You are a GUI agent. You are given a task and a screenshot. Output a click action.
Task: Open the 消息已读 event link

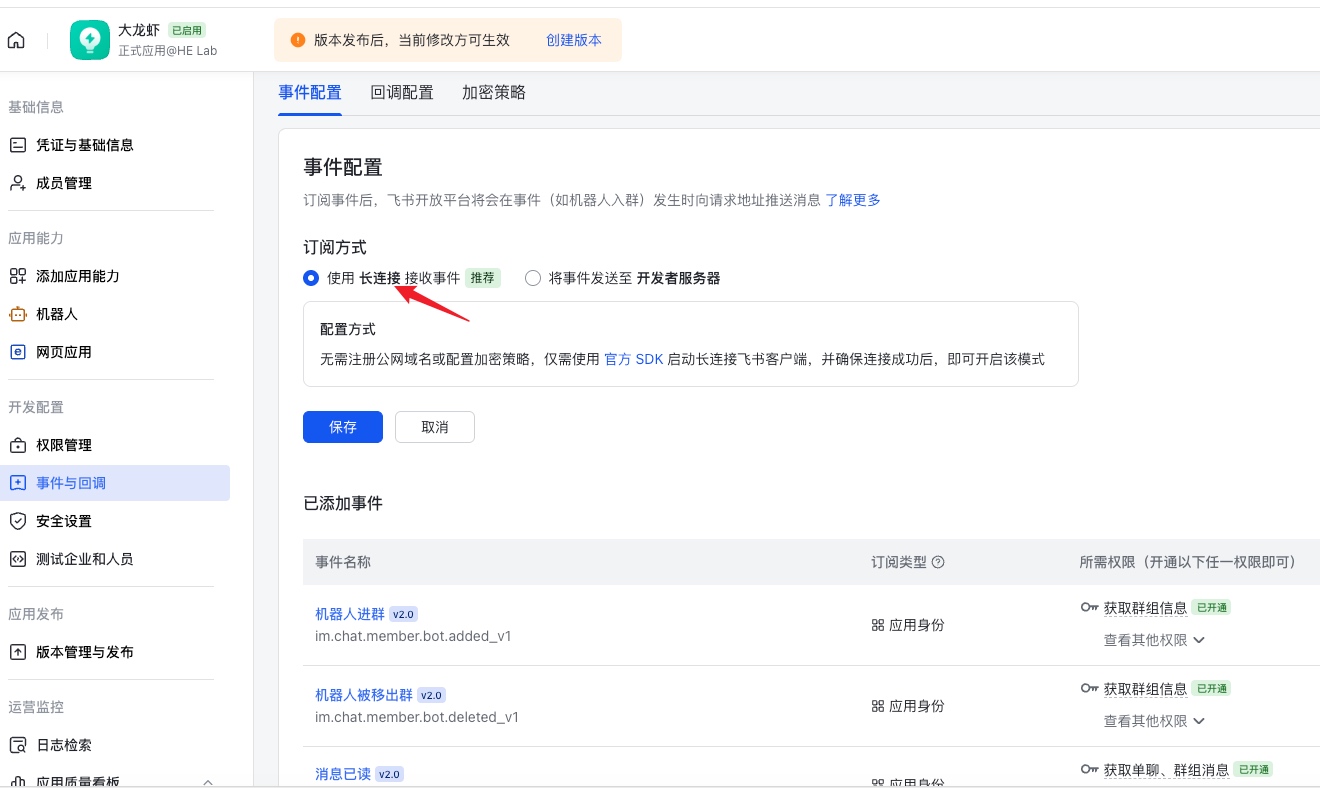[x=343, y=774]
